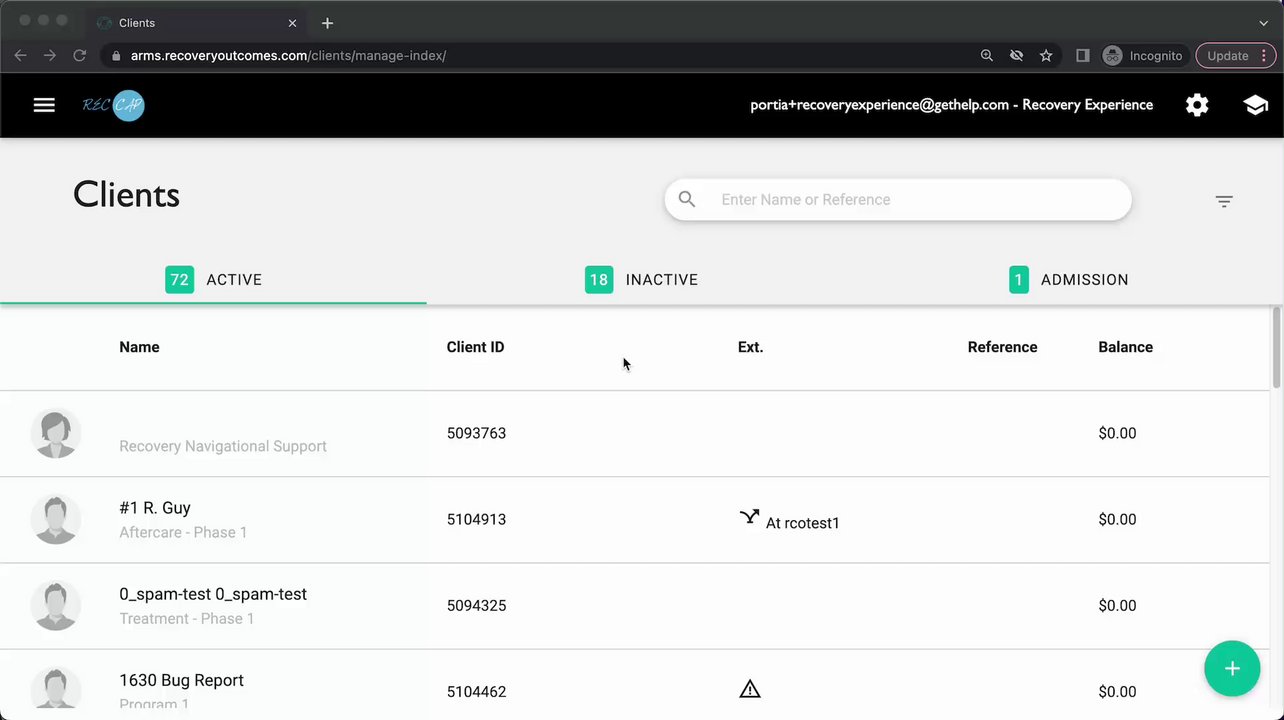Sort by the Name column header
The image size is (1284, 720).
139,347
